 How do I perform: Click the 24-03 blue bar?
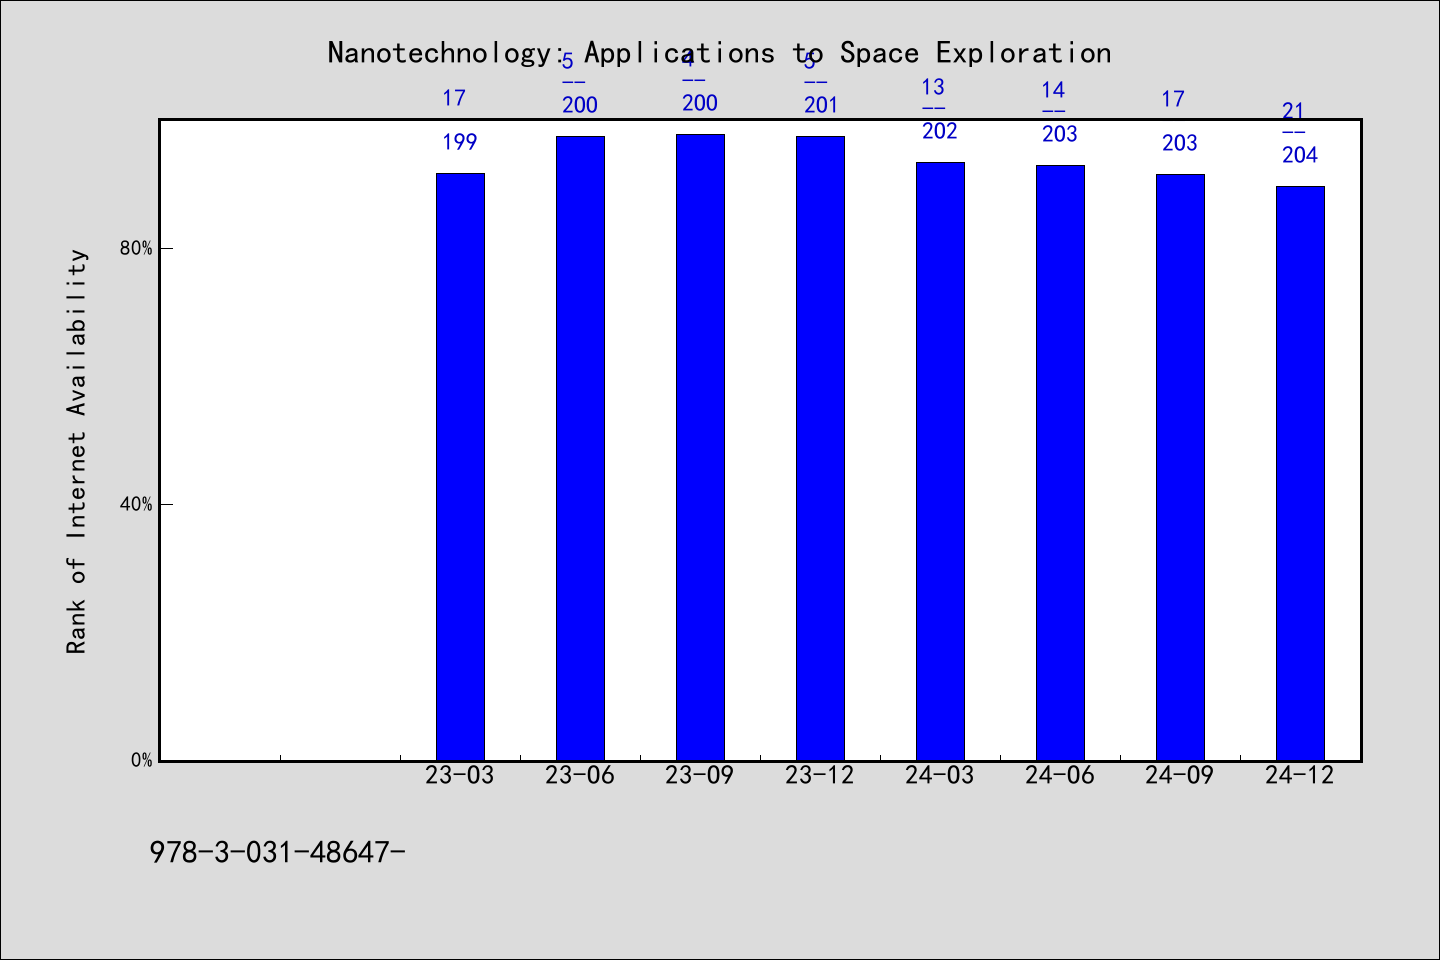[x=940, y=461]
